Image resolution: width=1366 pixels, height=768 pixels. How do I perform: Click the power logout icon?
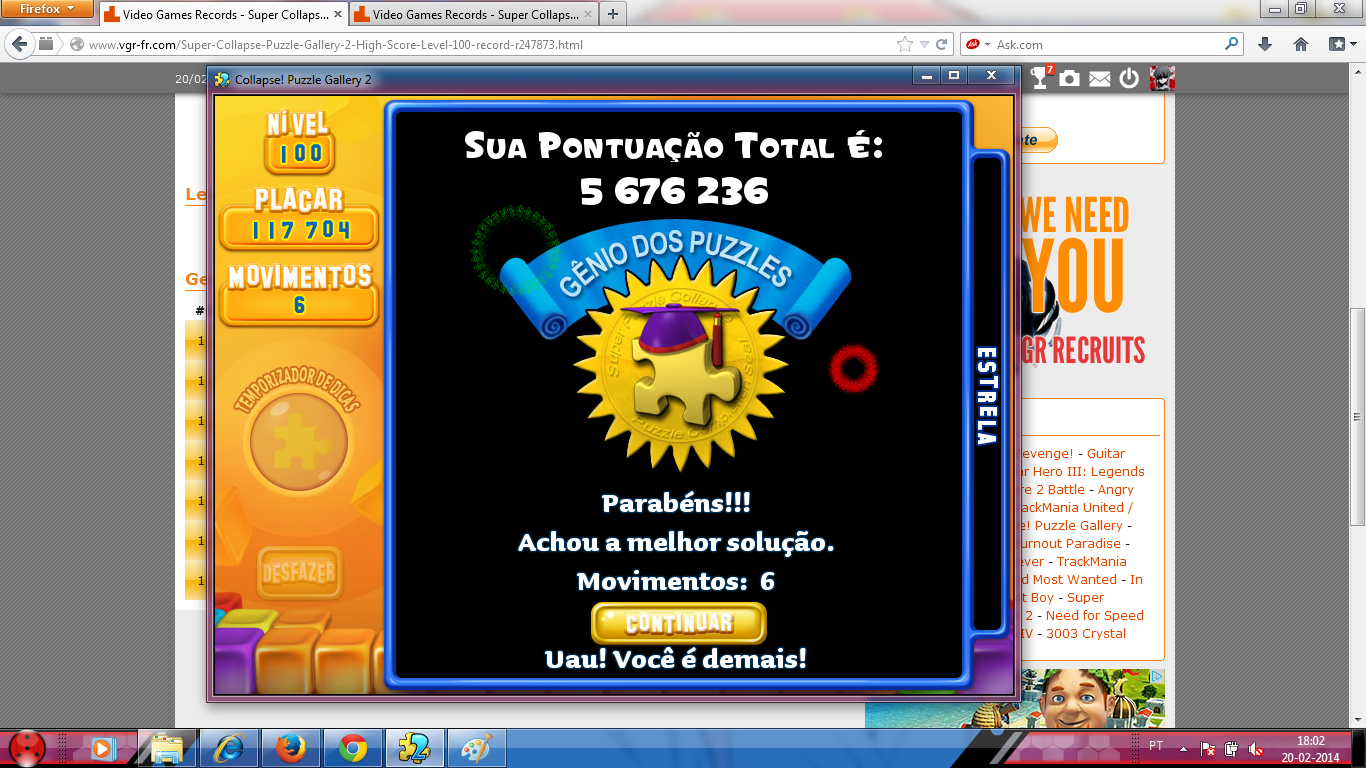pyautogui.click(x=1129, y=78)
